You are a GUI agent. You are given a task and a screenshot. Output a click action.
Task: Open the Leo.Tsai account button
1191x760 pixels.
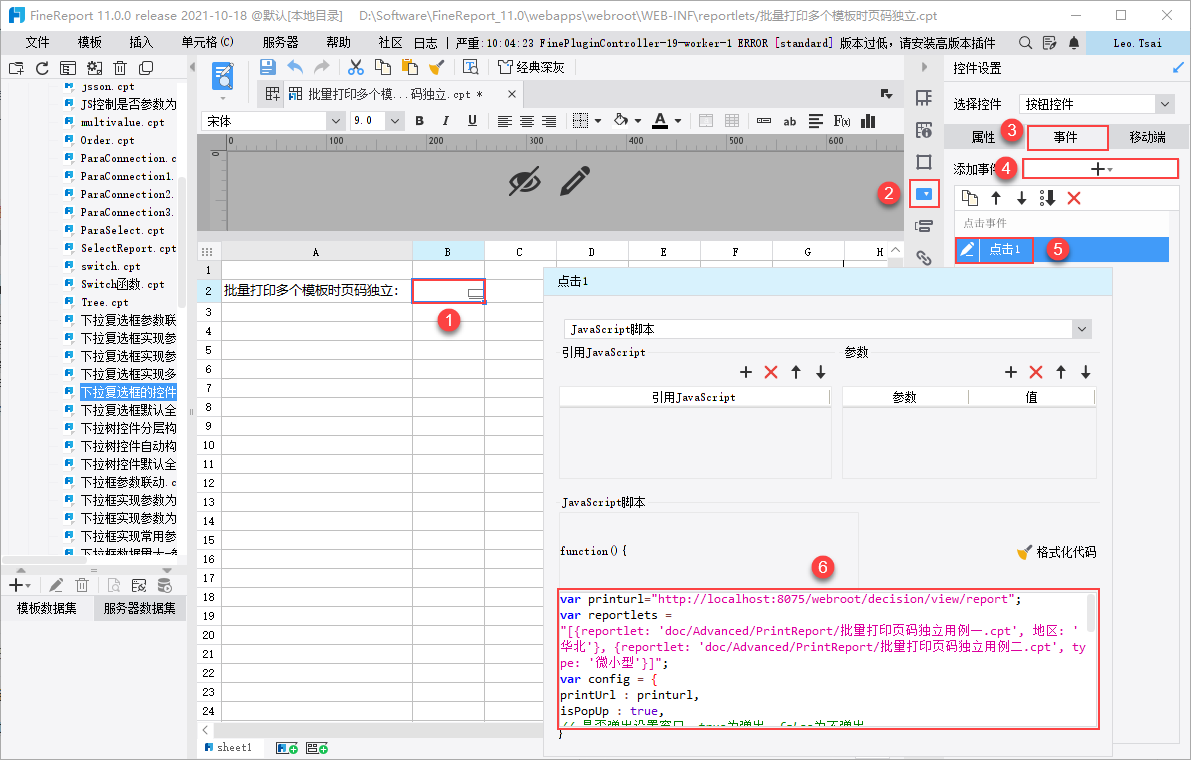coord(1137,43)
